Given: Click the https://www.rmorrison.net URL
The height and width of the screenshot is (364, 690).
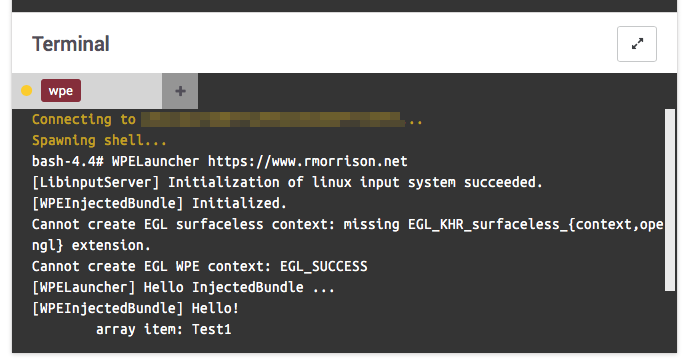Looking at the screenshot, I should tap(307, 162).
